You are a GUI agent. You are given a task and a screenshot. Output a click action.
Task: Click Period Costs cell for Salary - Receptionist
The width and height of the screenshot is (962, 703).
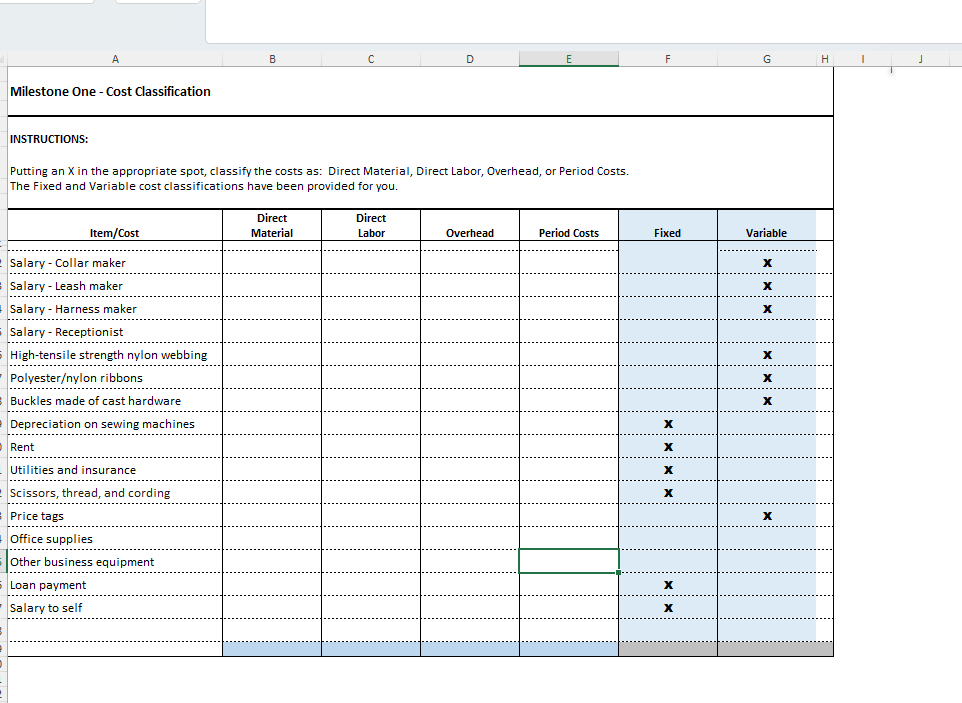click(x=569, y=332)
